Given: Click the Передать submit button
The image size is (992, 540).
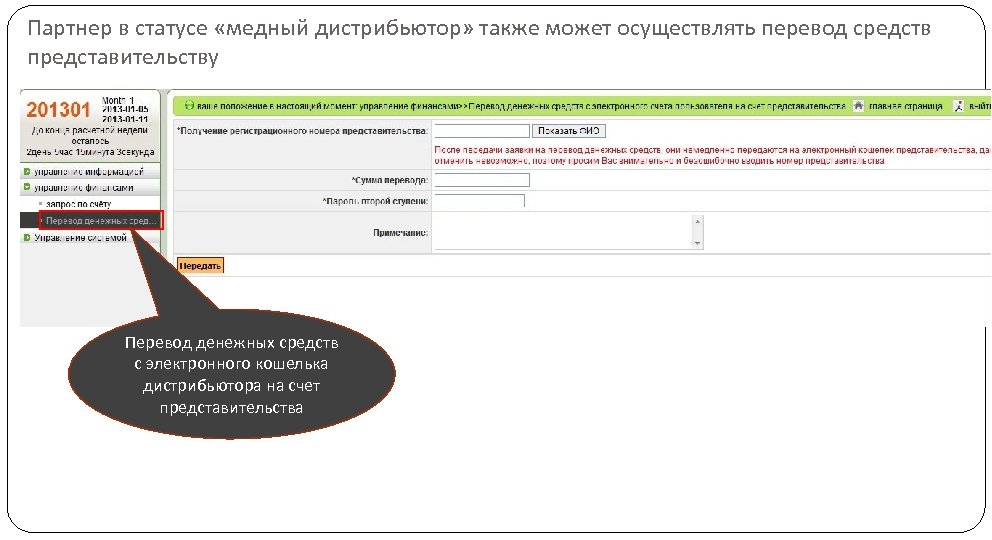Looking at the screenshot, I should click(200, 266).
